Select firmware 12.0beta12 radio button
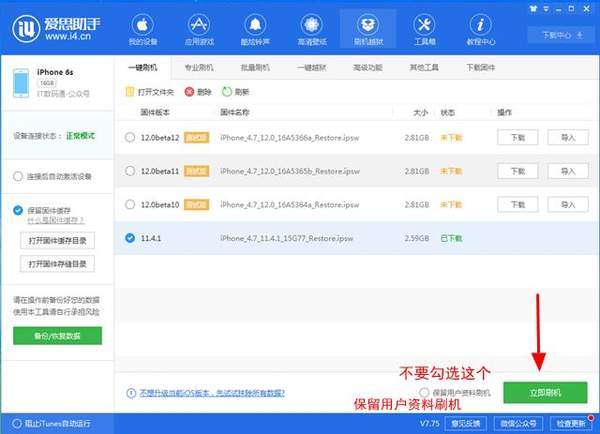The width and height of the screenshot is (600, 434). (130, 137)
